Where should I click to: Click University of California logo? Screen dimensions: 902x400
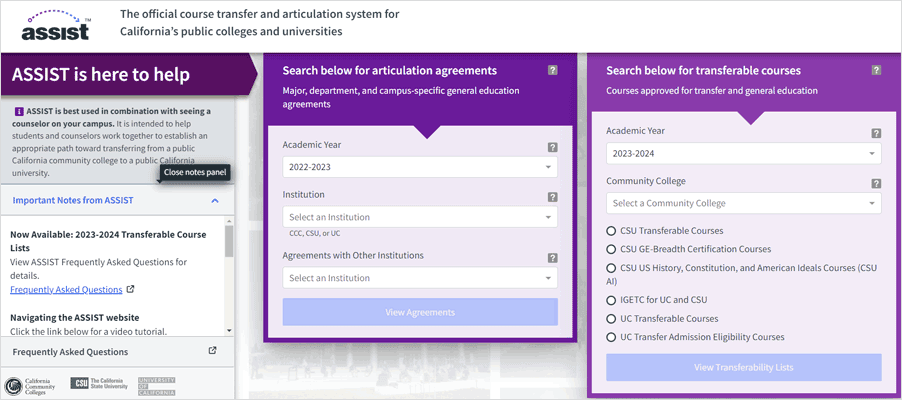pos(156,385)
